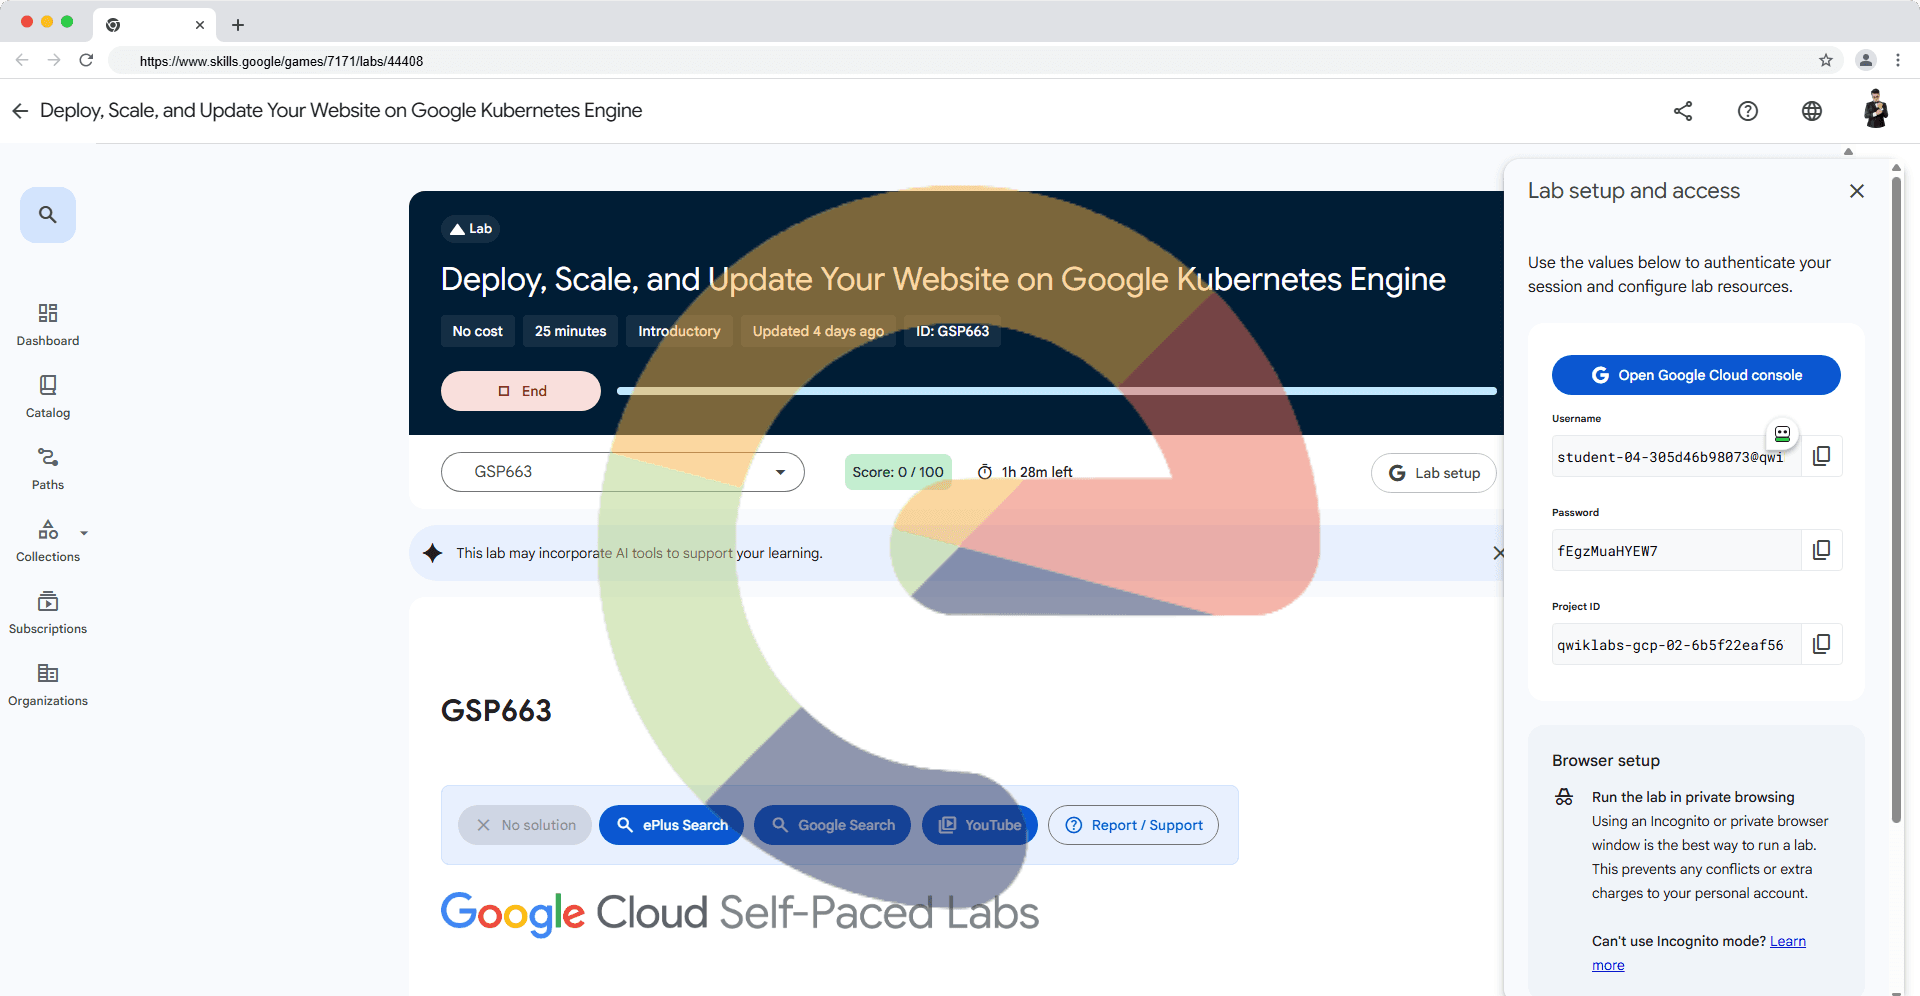Click the No solution button

(525, 825)
